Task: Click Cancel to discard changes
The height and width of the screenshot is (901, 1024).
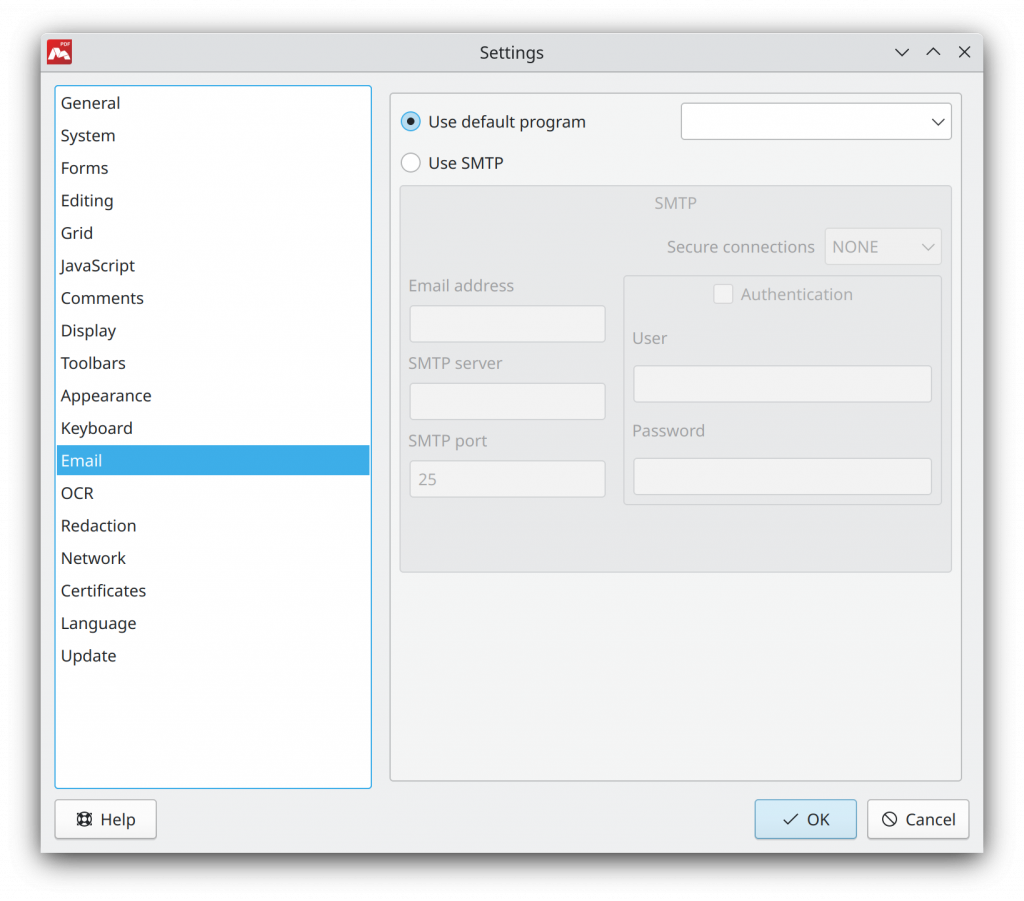Action: coord(917,818)
